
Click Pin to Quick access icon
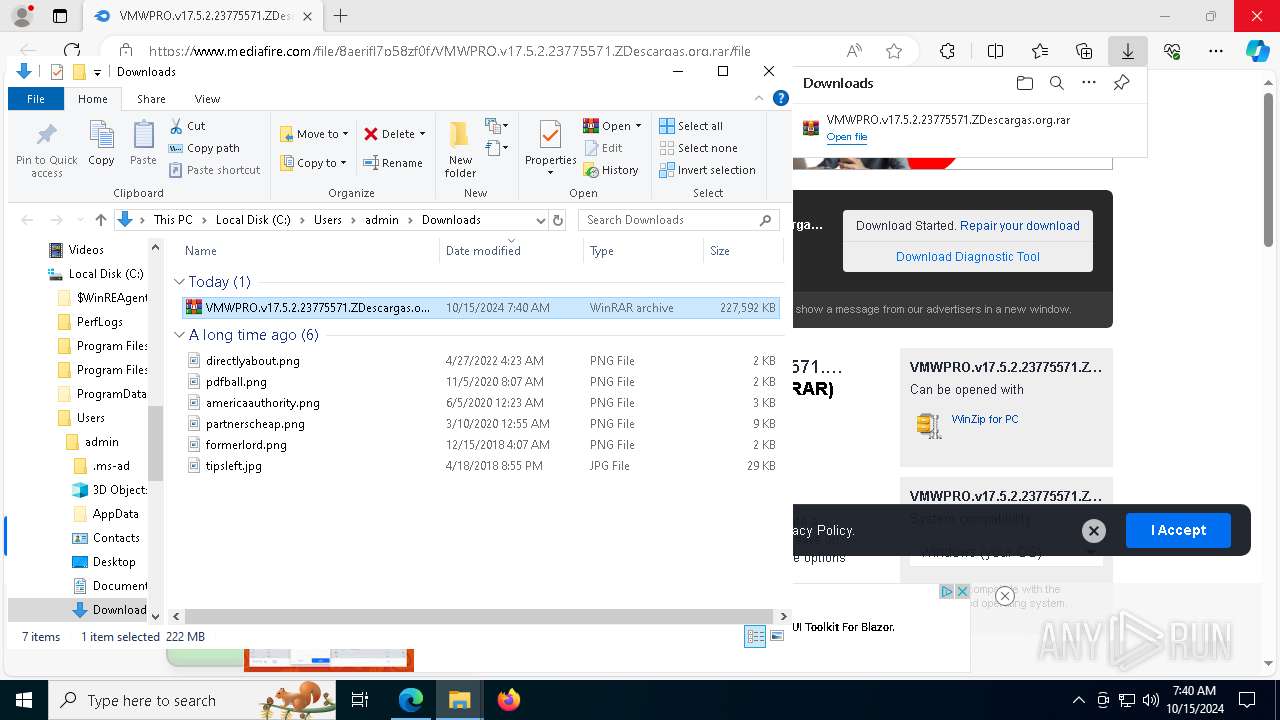[46, 150]
